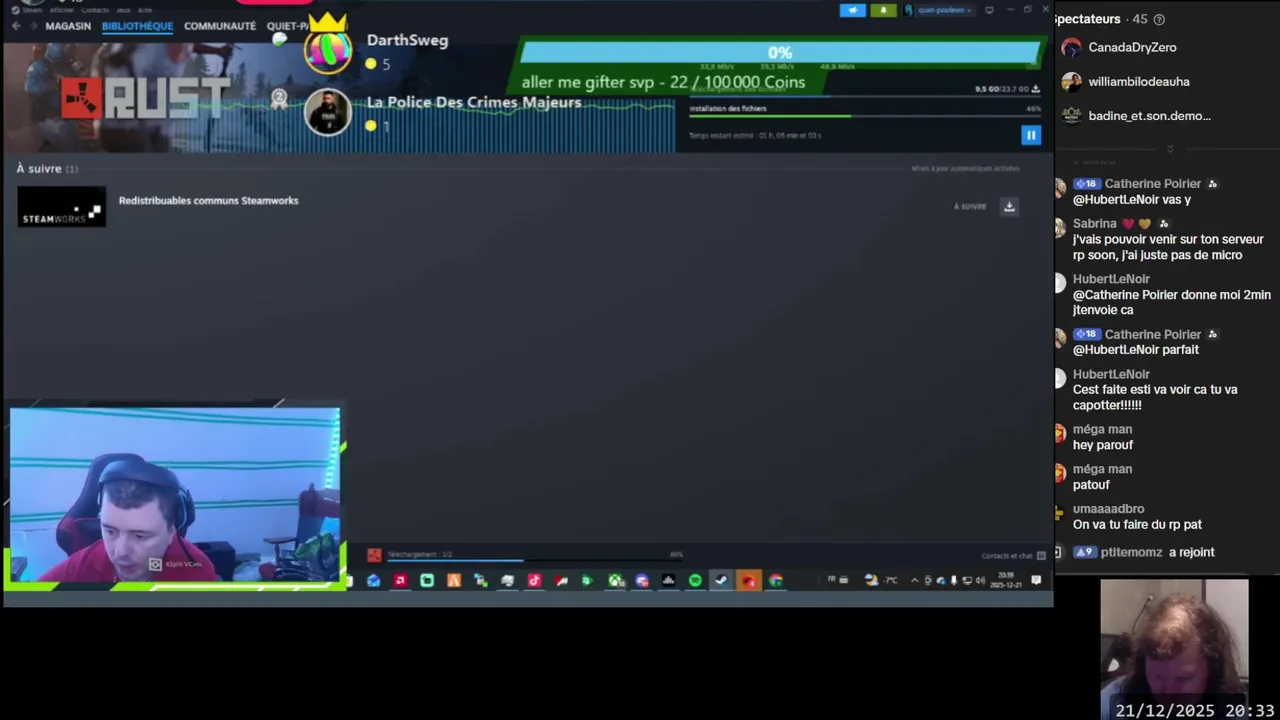Open the taskbar clock and date
Screen dimensions: 1280x720
pos(1005,580)
